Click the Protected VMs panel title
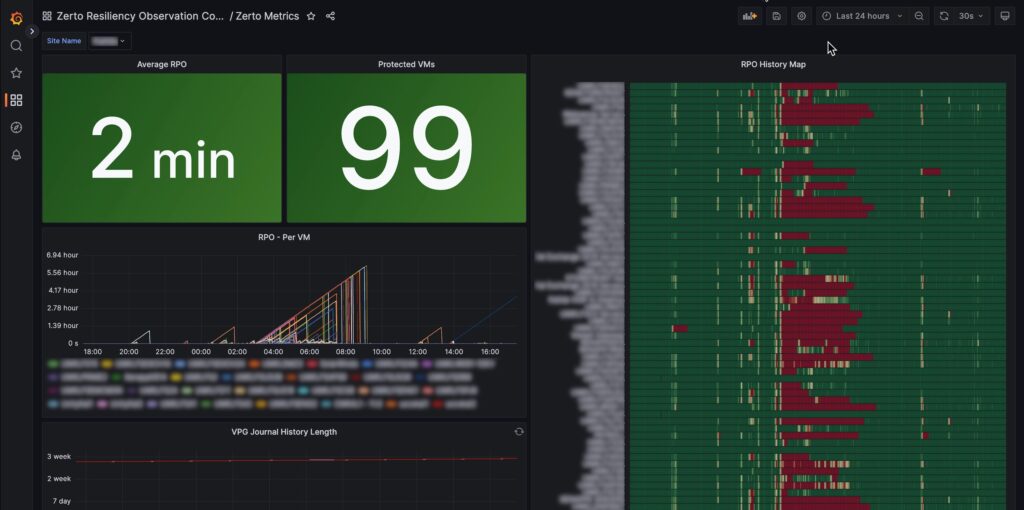Image resolution: width=1024 pixels, height=510 pixels. point(406,65)
